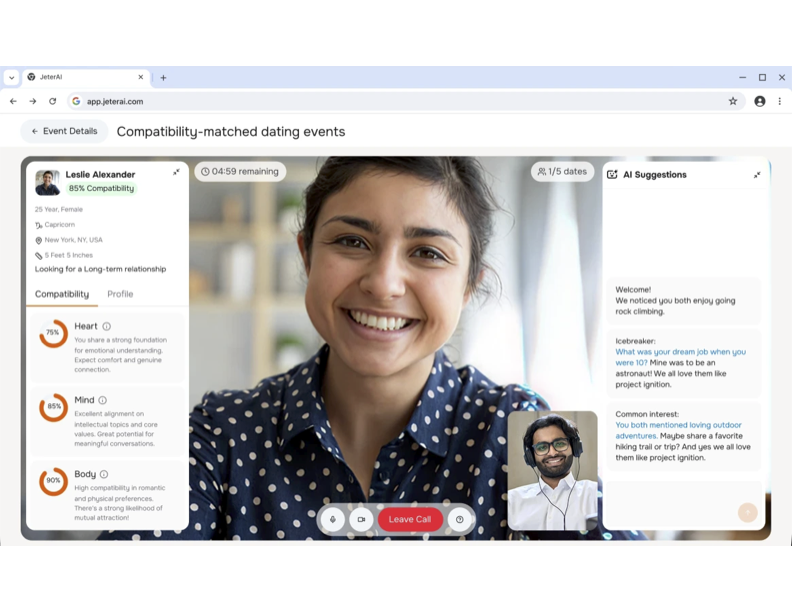Image resolution: width=792 pixels, height=612 pixels.
Task: Send the message with the arrow button
Action: pos(748,513)
